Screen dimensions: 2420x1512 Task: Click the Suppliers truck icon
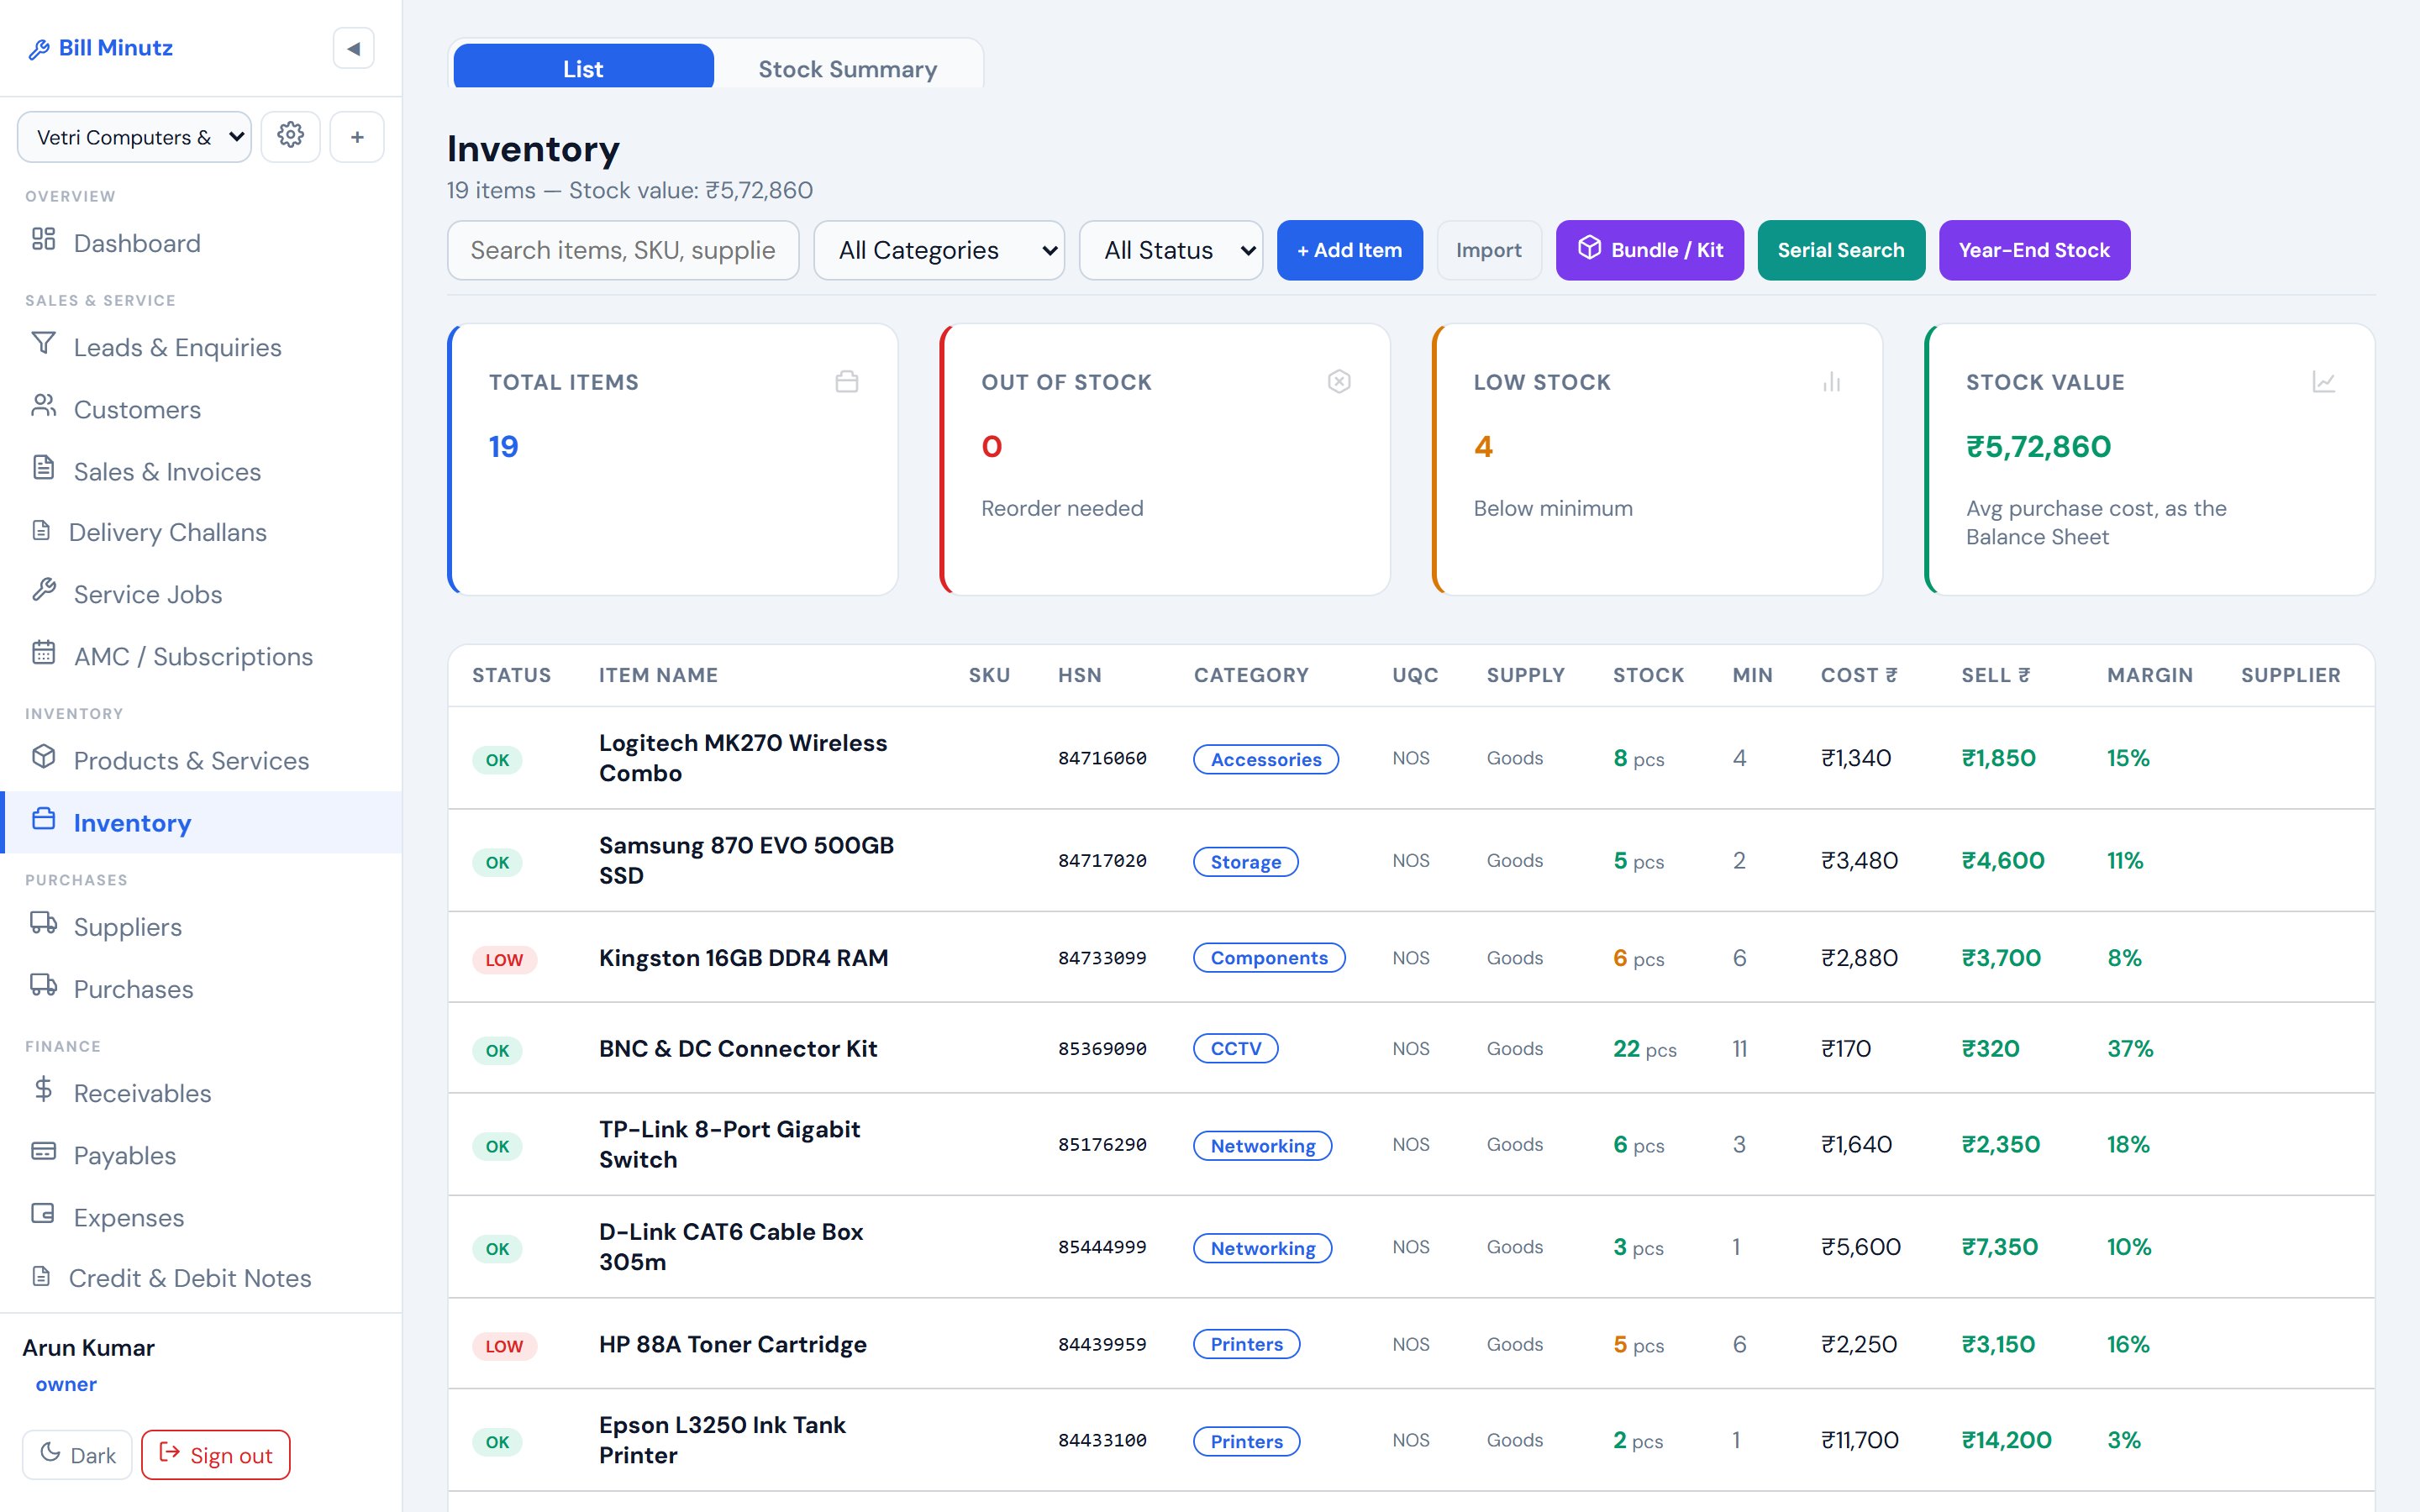click(43, 922)
